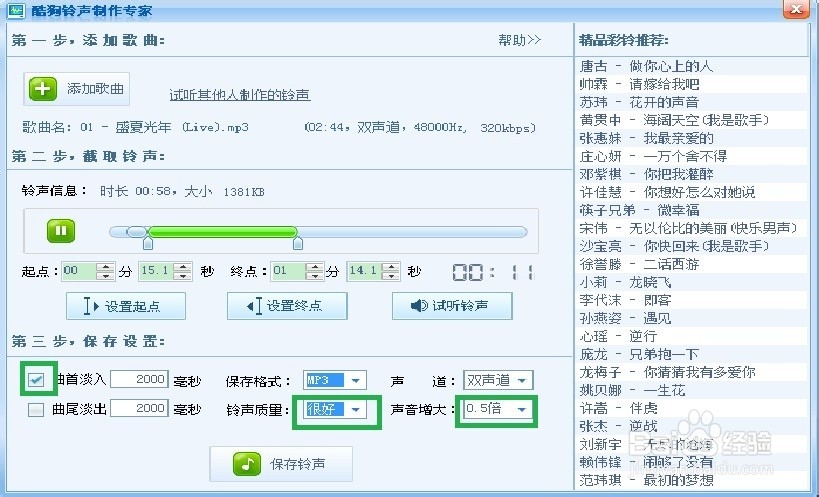Click the 终点 seconds field showing 14.1

pyautogui.click(x=364, y=271)
